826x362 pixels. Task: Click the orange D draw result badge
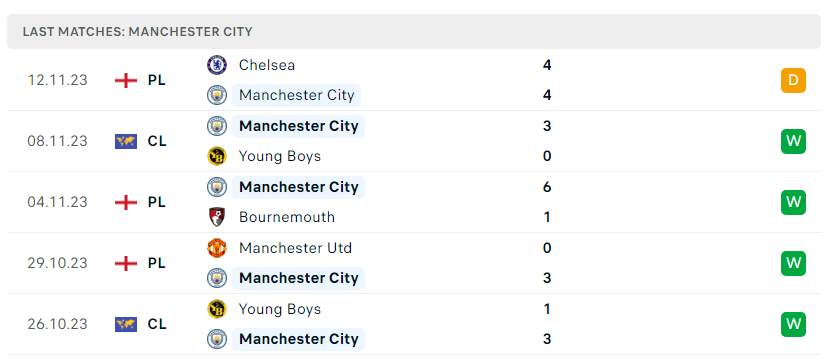(x=793, y=81)
